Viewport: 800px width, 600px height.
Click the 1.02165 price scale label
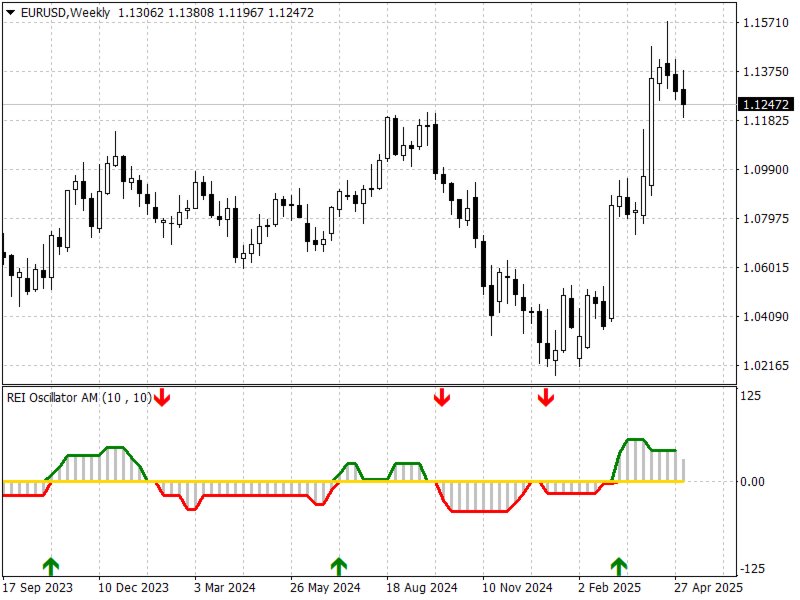(x=766, y=366)
